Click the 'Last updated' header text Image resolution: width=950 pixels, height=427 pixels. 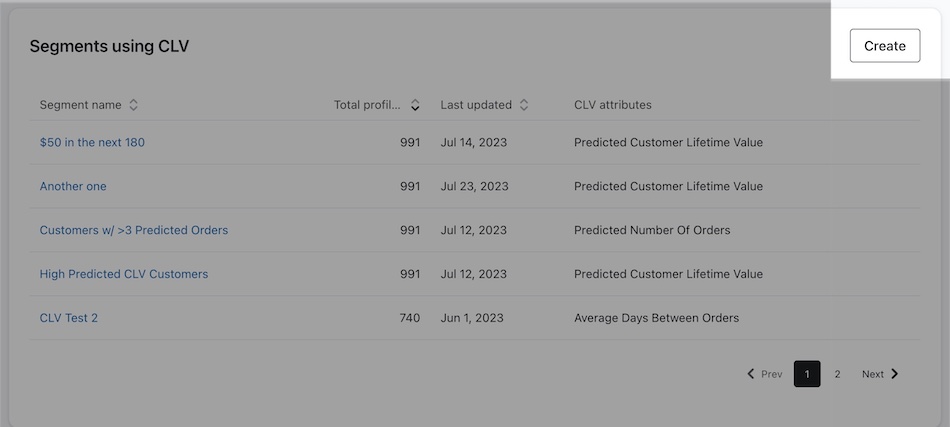[x=476, y=105]
